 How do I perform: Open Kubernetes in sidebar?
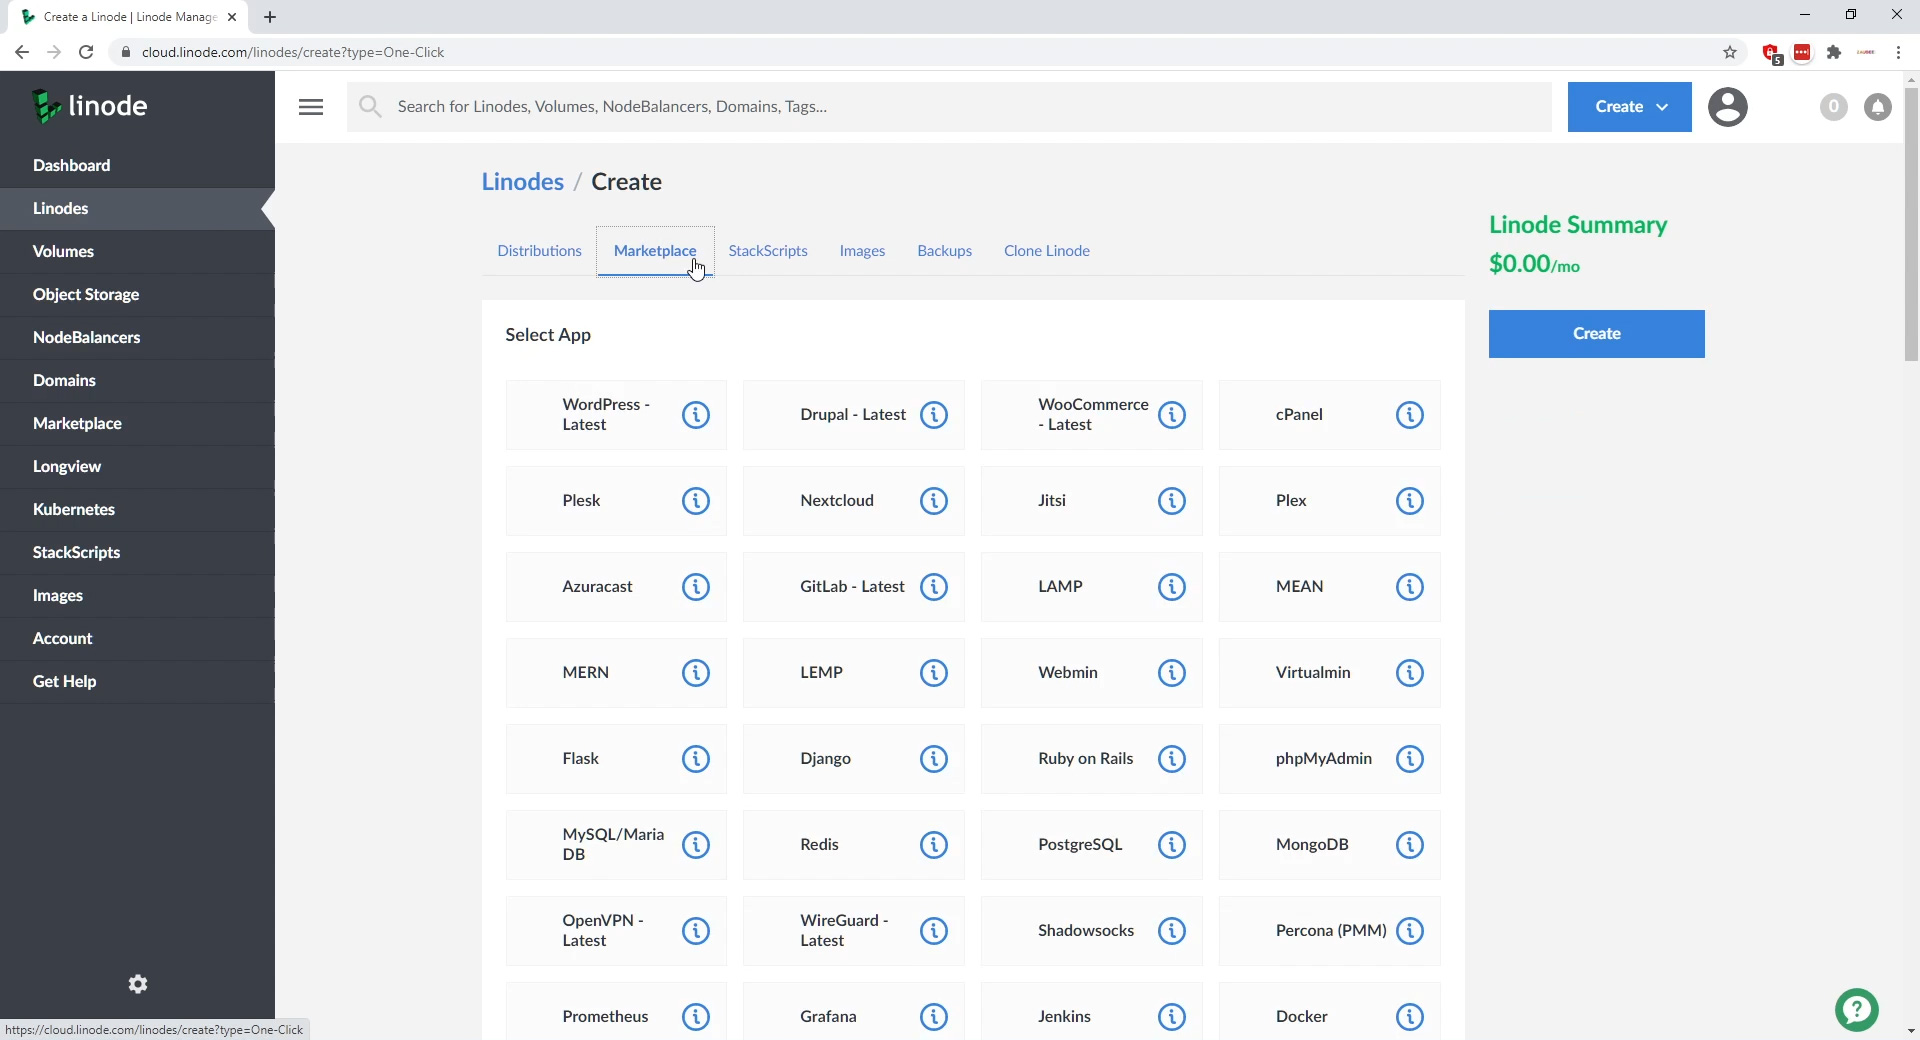coord(137,510)
